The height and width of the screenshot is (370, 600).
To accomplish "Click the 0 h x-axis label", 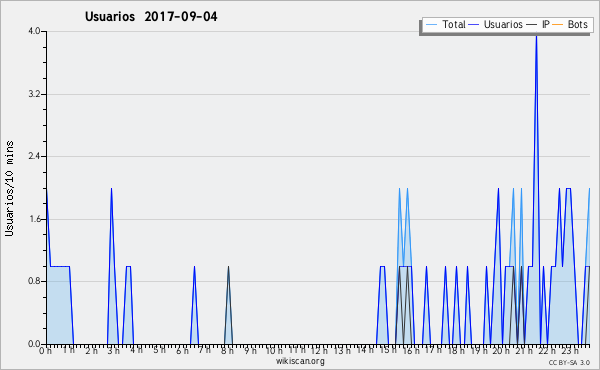I will [x=45, y=350].
